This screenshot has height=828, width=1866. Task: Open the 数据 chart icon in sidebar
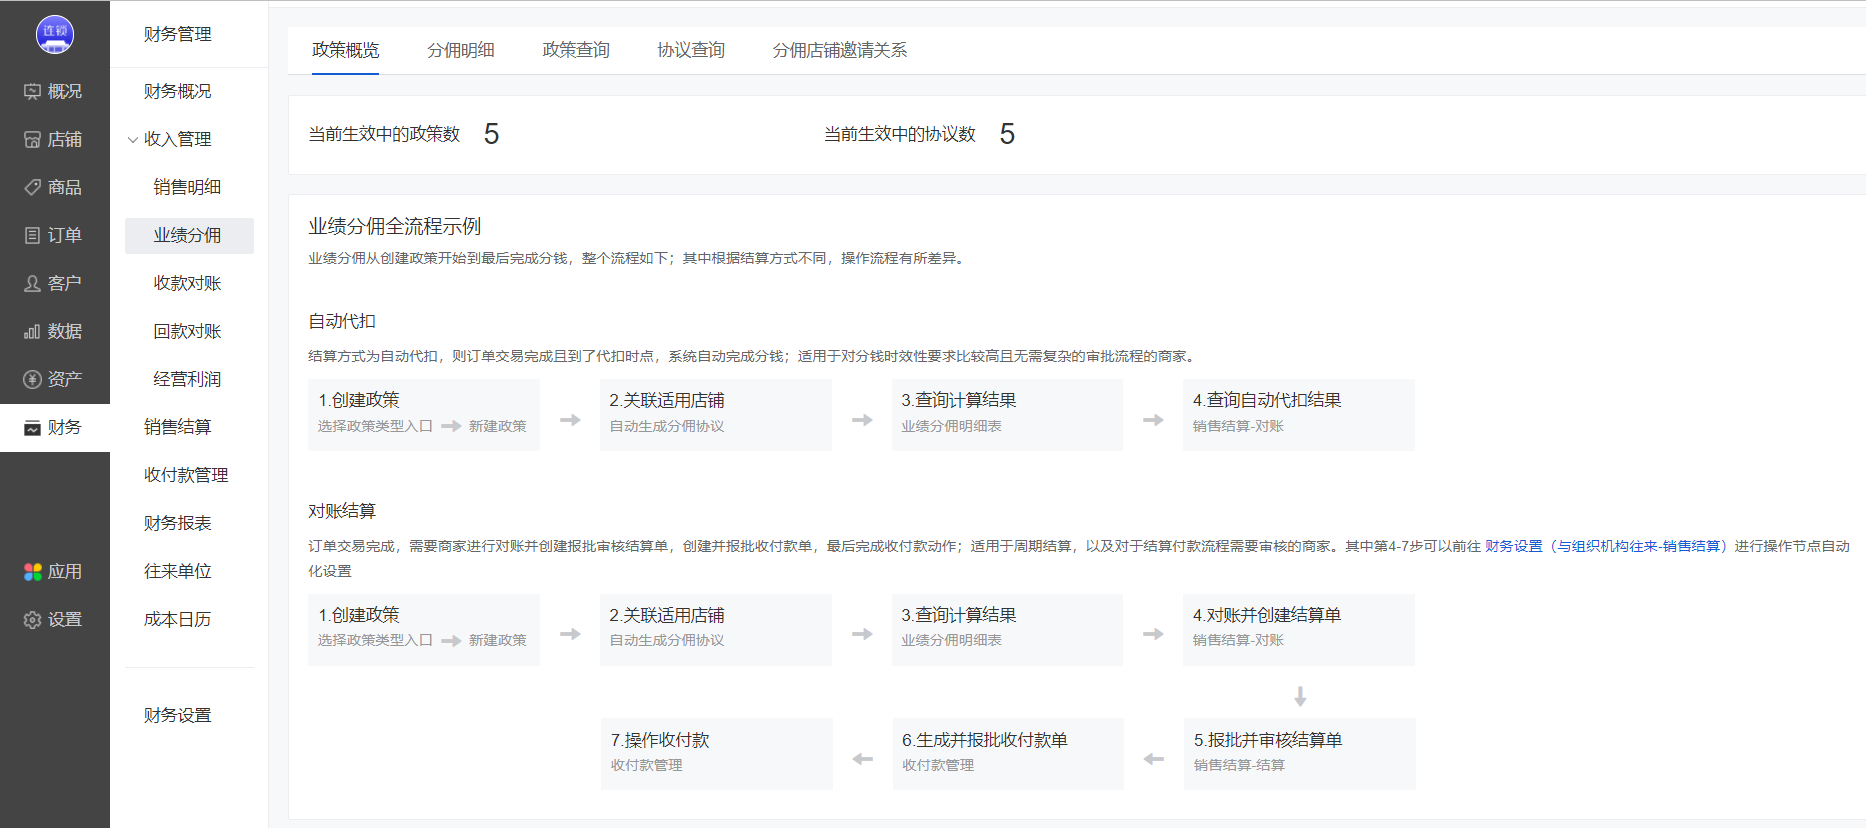(x=33, y=331)
